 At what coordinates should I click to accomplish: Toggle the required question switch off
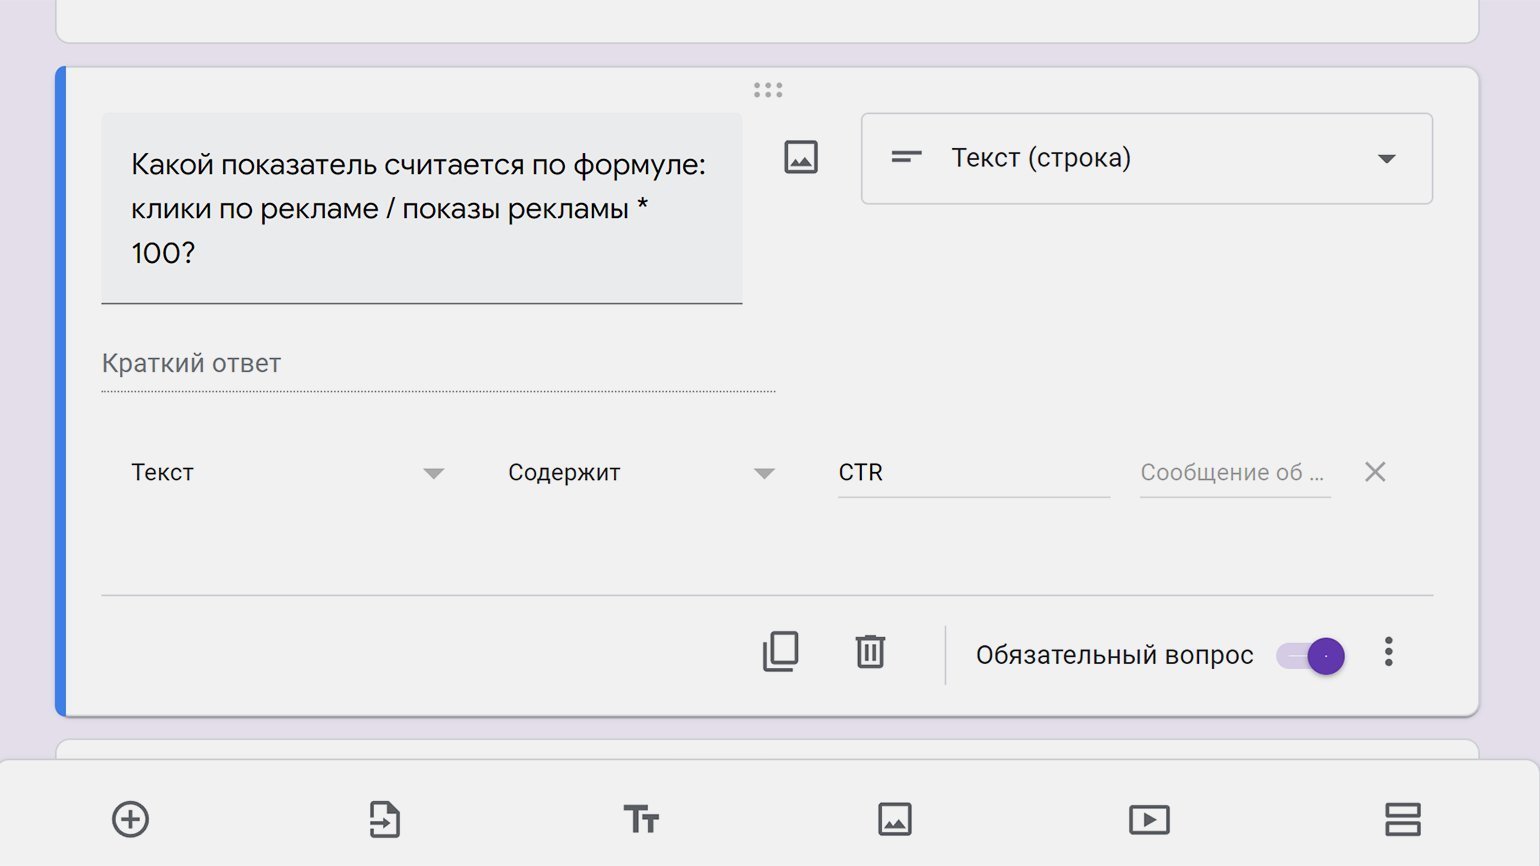tap(1310, 656)
